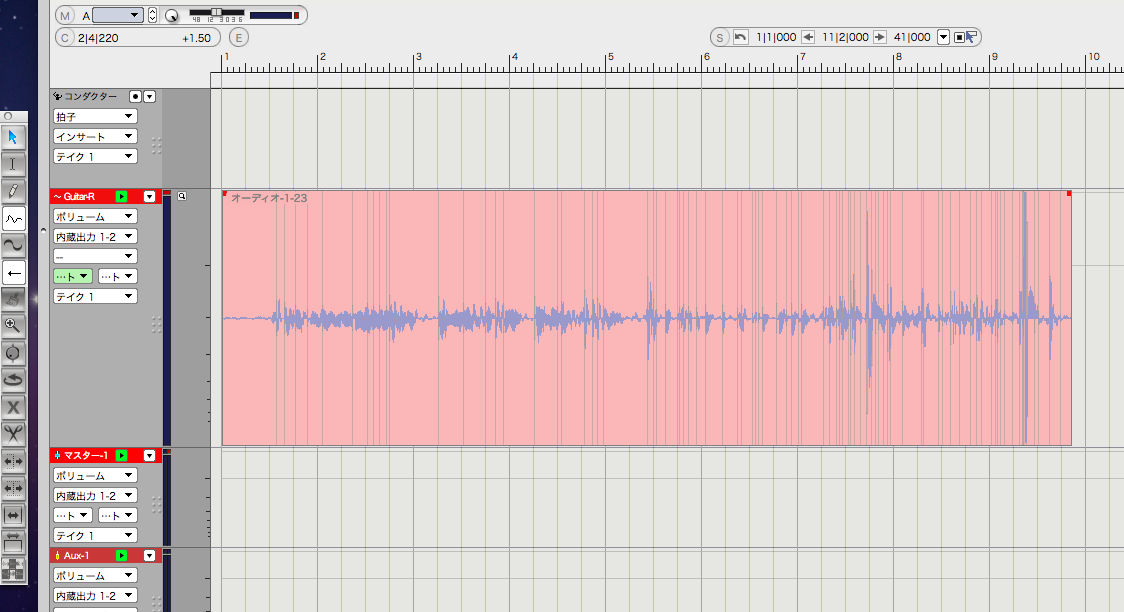Click the undo arrow in selection bar
Viewport: 1124px width, 612px height.
click(740, 37)
